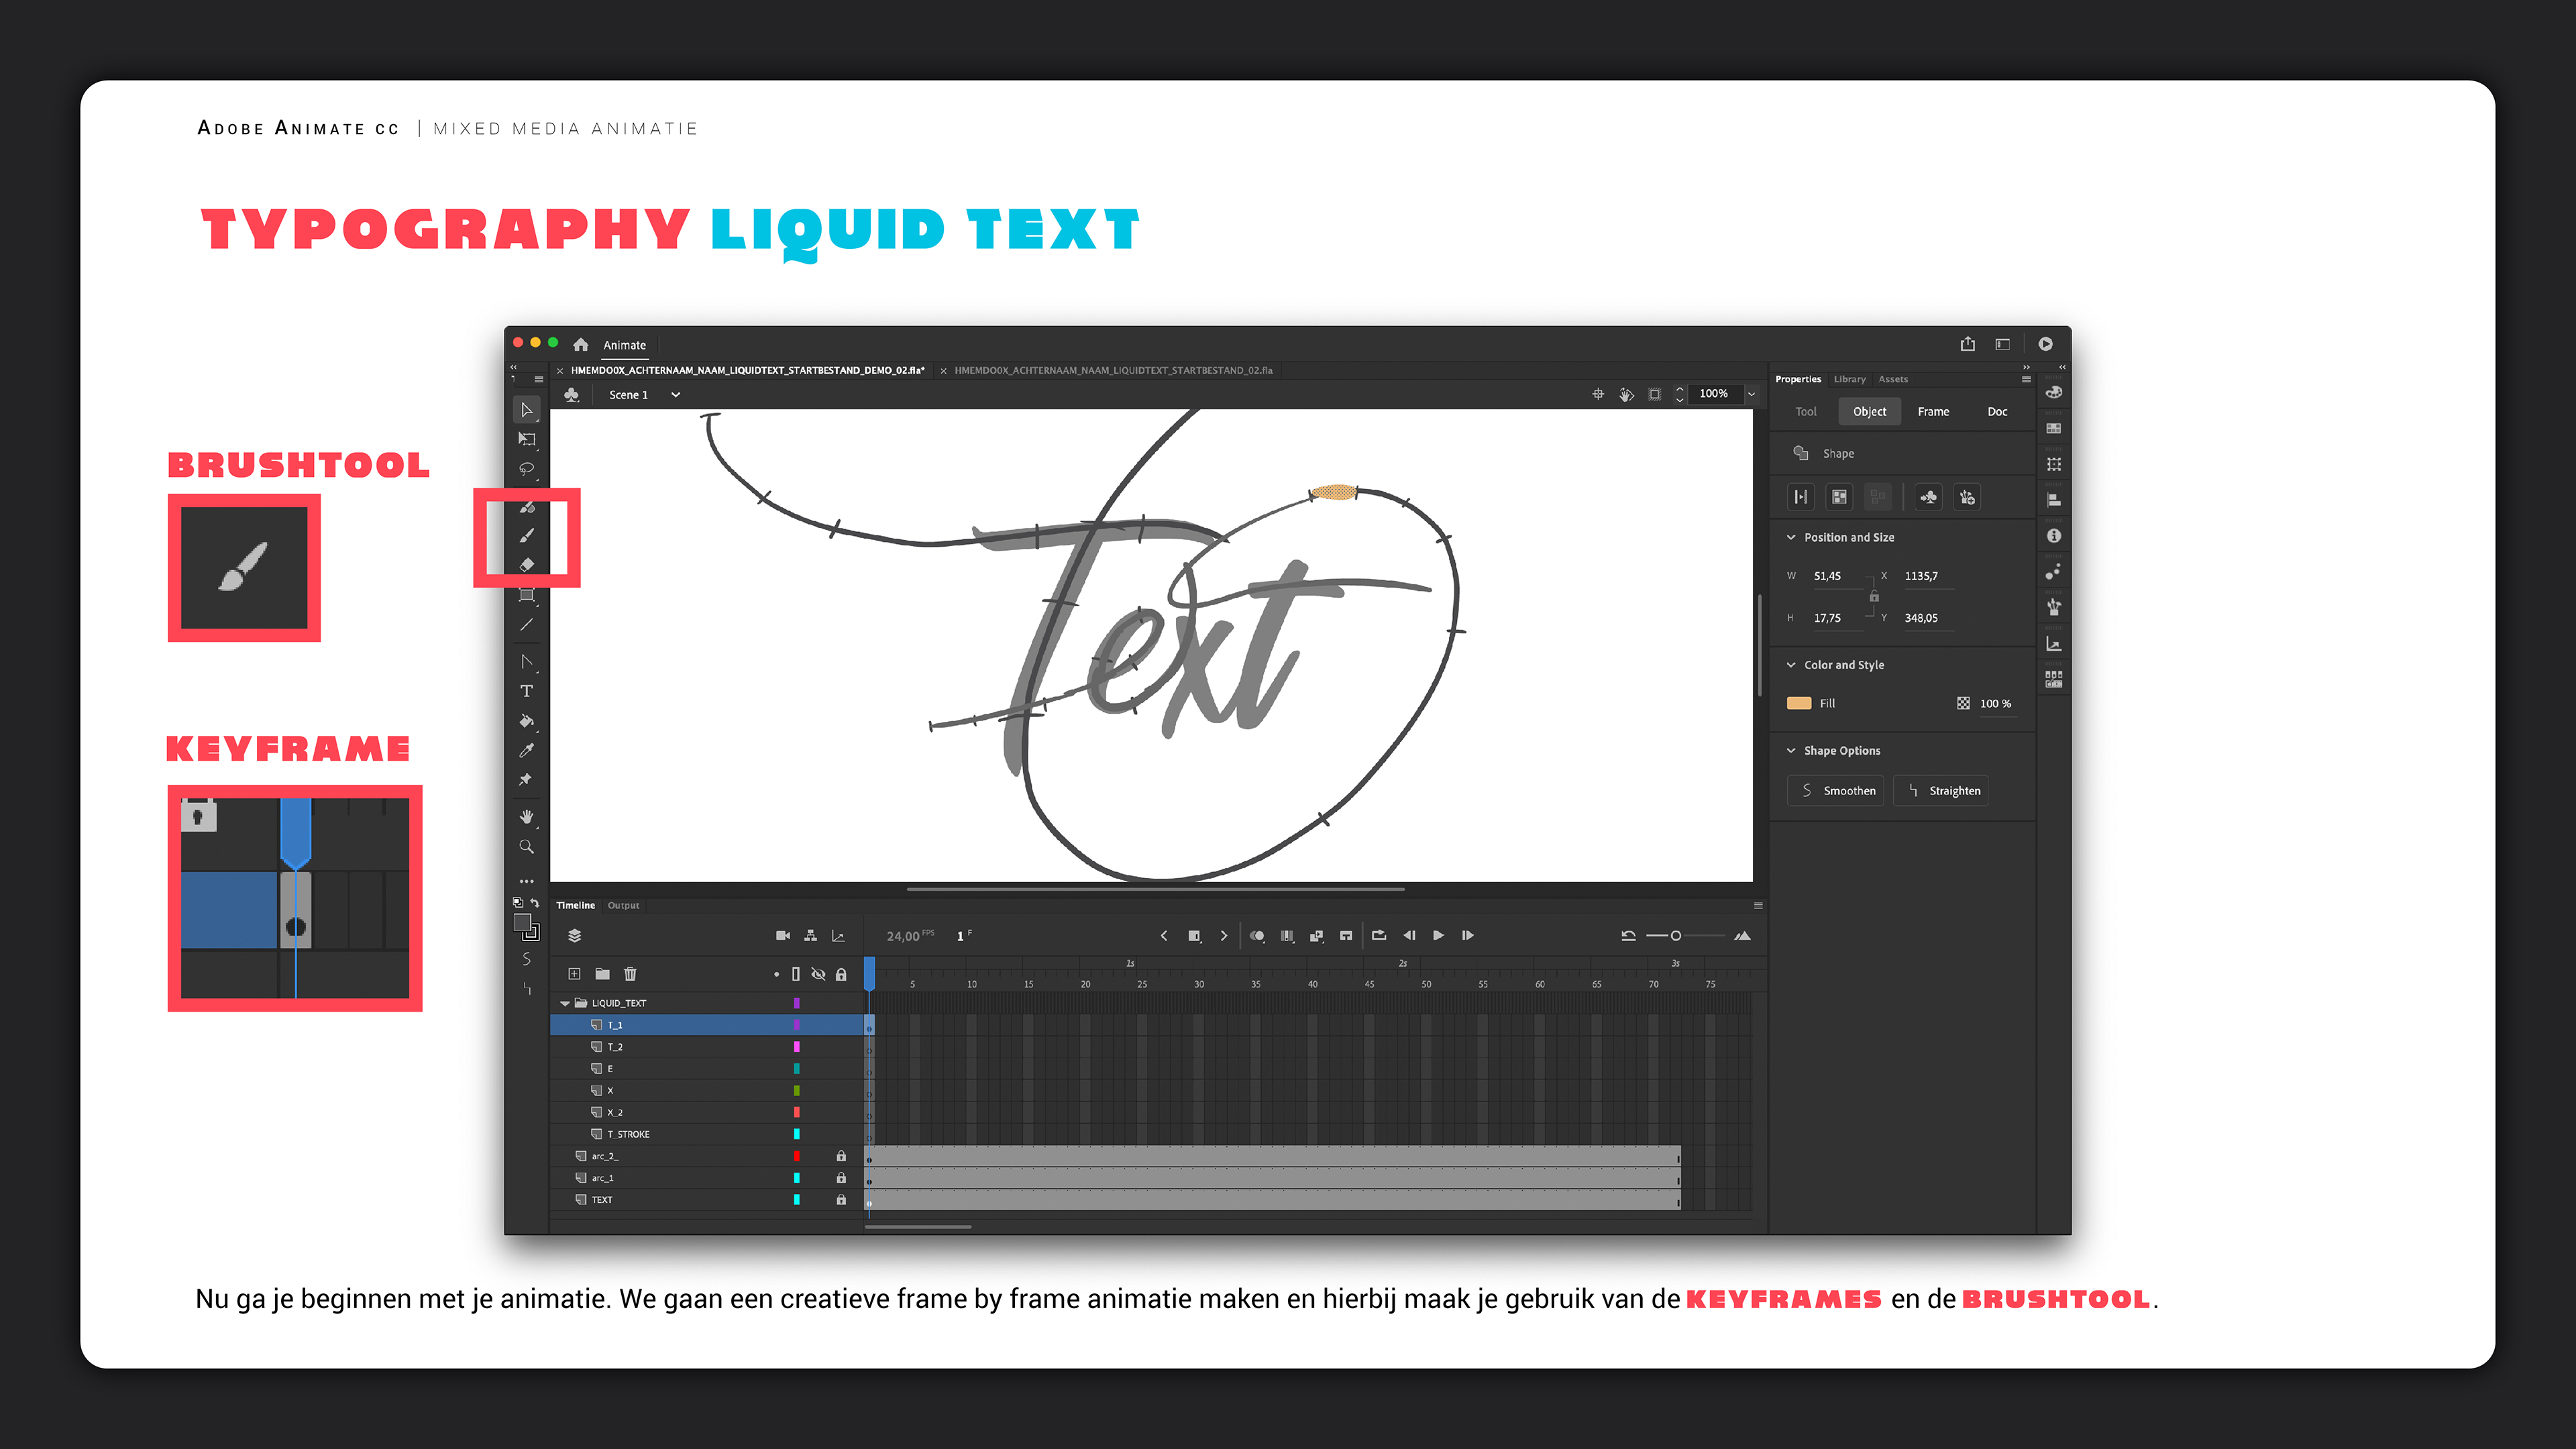
Task: Unlock the arc_2_ layer
Action: [841, 1156]
